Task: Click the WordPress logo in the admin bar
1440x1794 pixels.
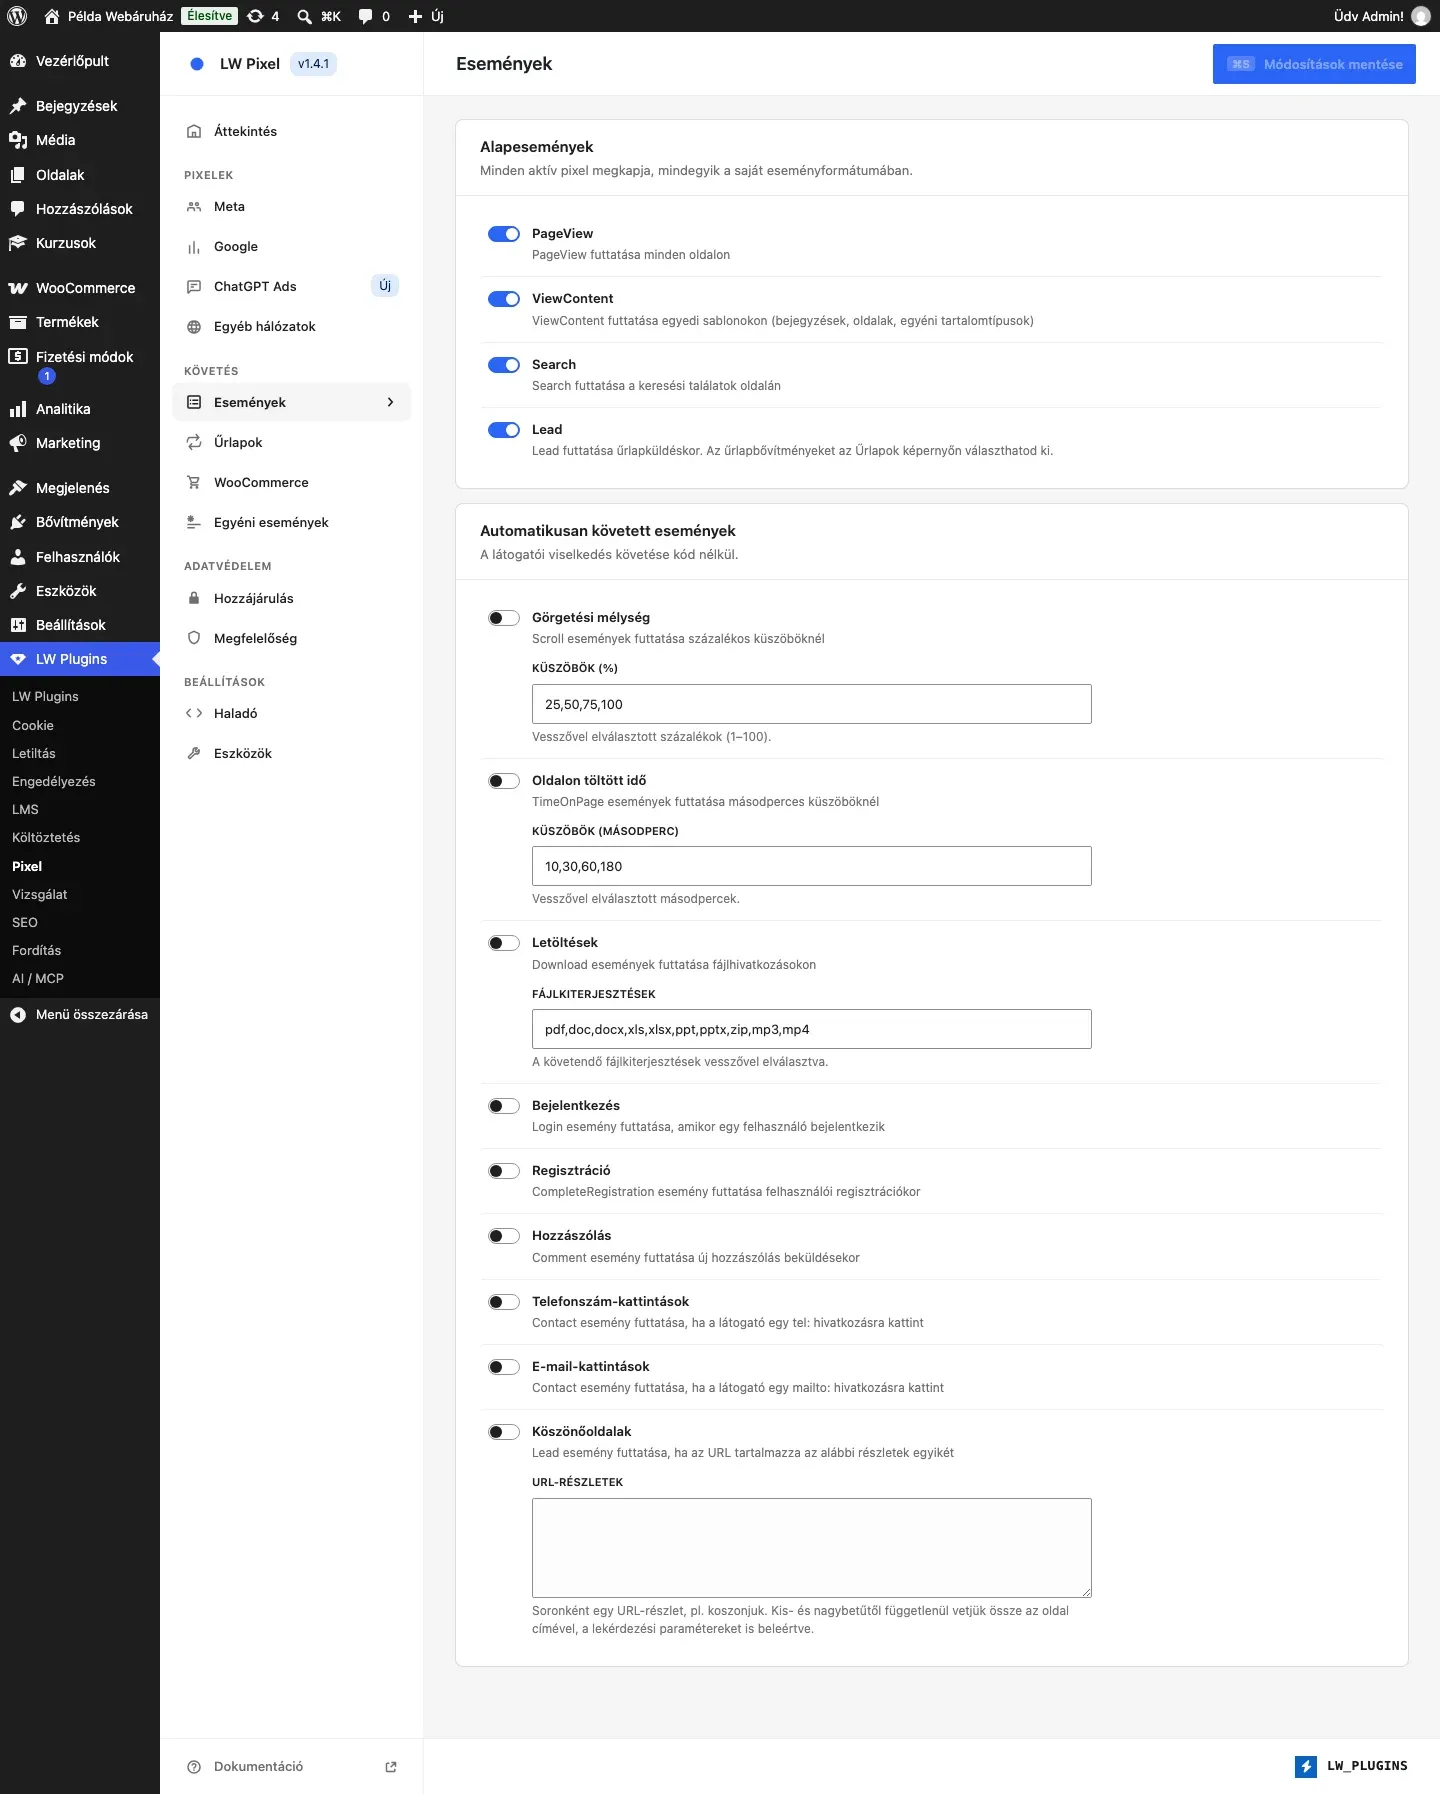Action: [x=17, y=16]
